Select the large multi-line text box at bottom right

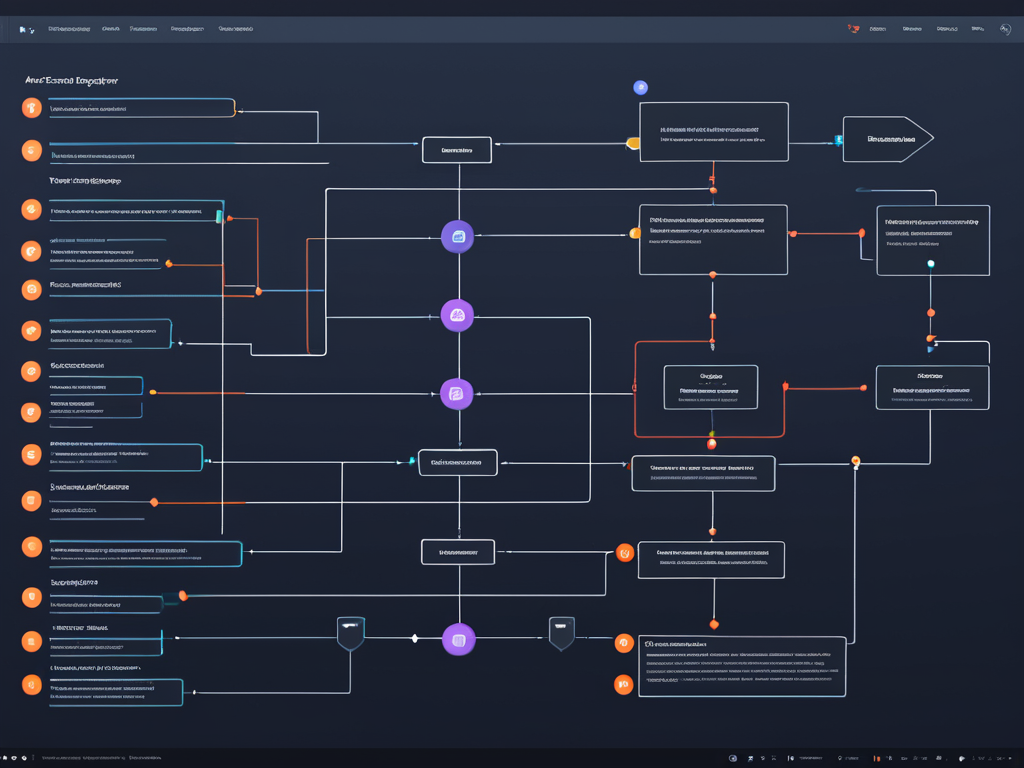[742, 666]
